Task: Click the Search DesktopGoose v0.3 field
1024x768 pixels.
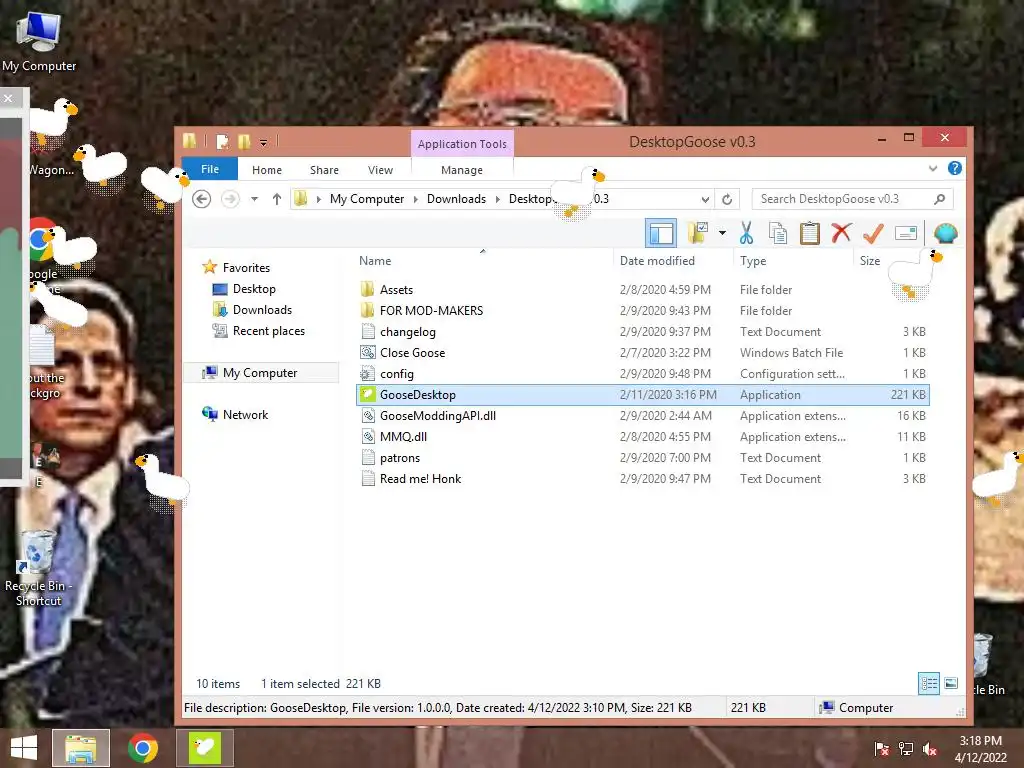Action: click(x=852, y=199)
